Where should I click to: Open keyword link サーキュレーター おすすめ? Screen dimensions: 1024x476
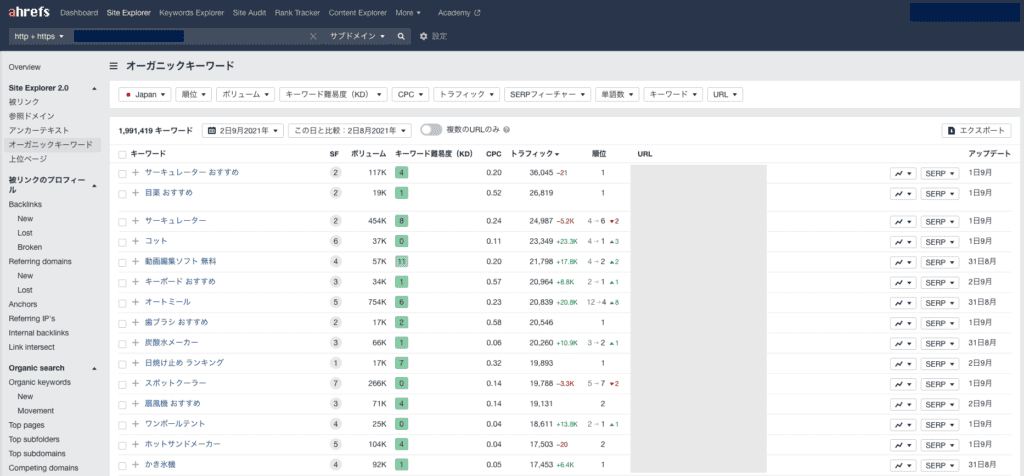pos(191,172)
